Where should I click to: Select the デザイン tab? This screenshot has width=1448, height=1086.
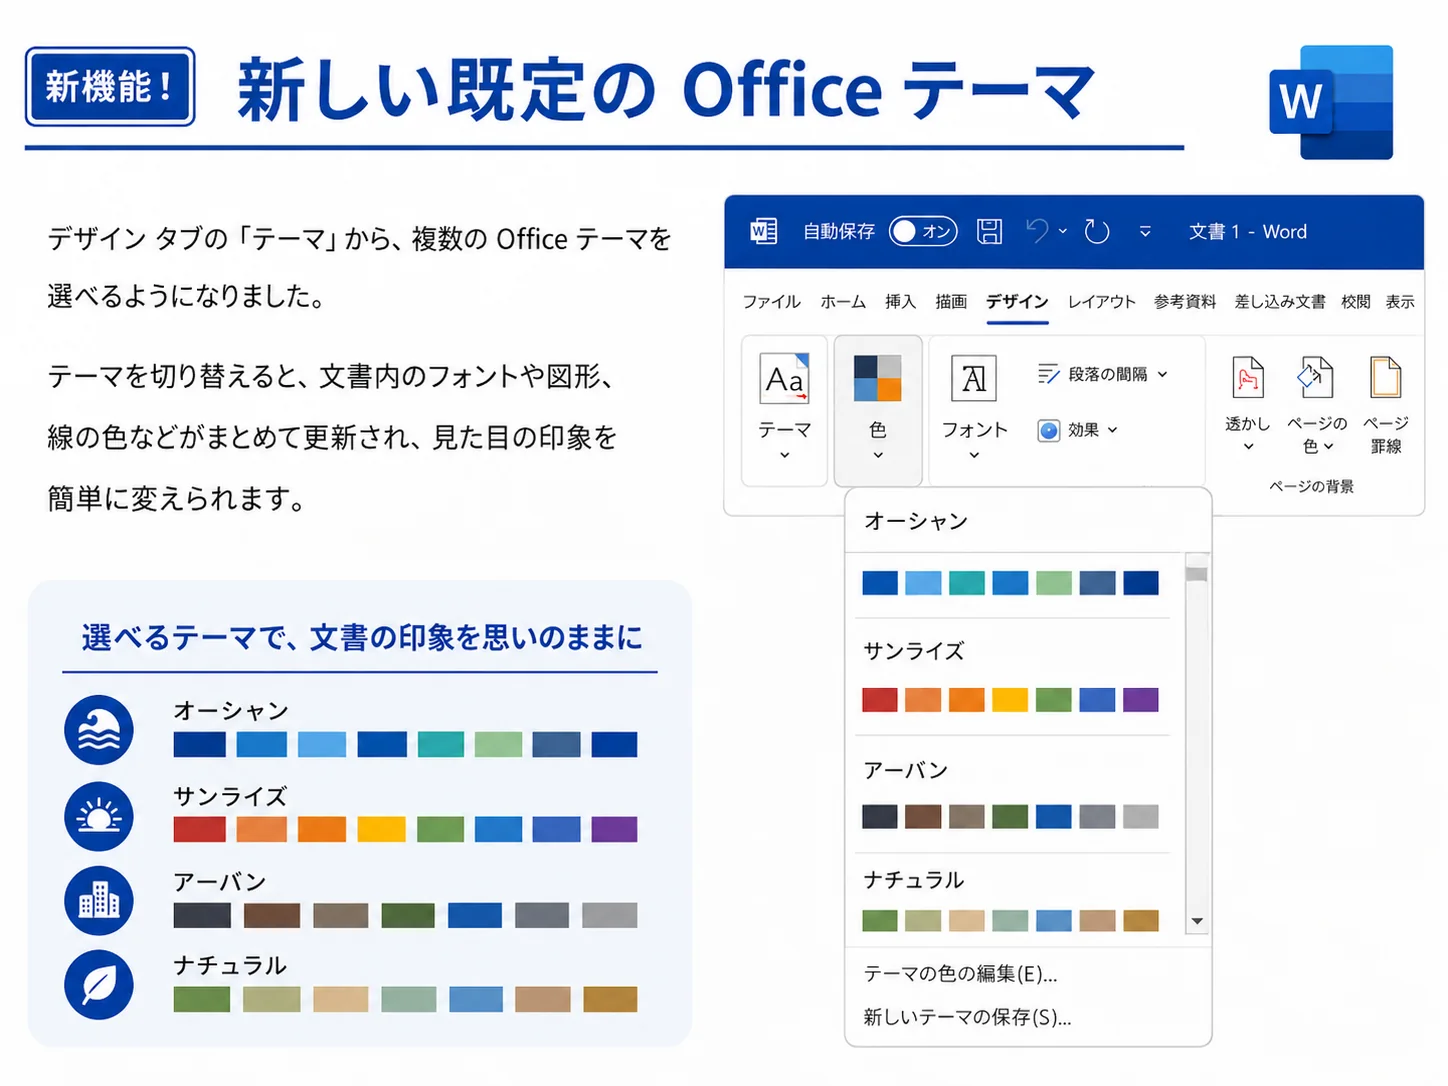click(1017, 301)
